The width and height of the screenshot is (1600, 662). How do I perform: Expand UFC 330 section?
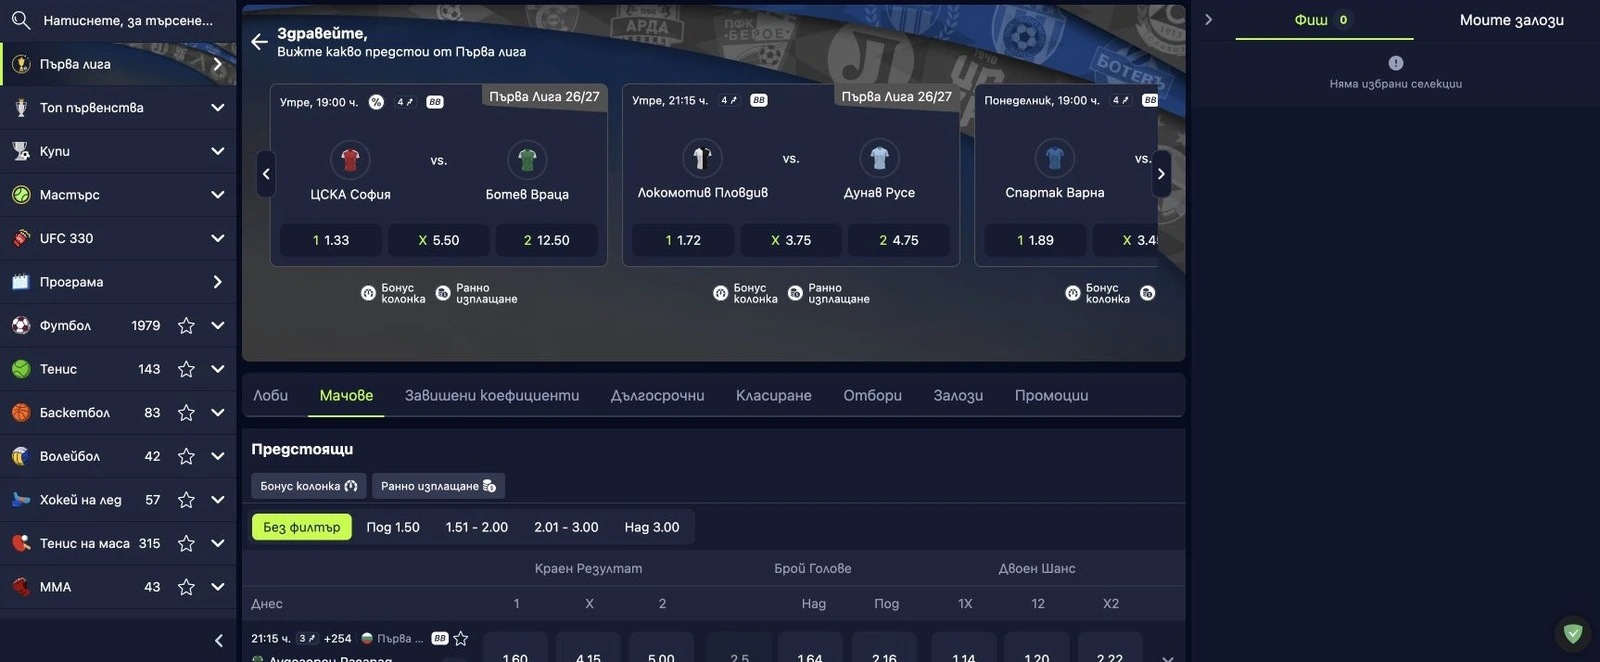[x=217, y=238]
